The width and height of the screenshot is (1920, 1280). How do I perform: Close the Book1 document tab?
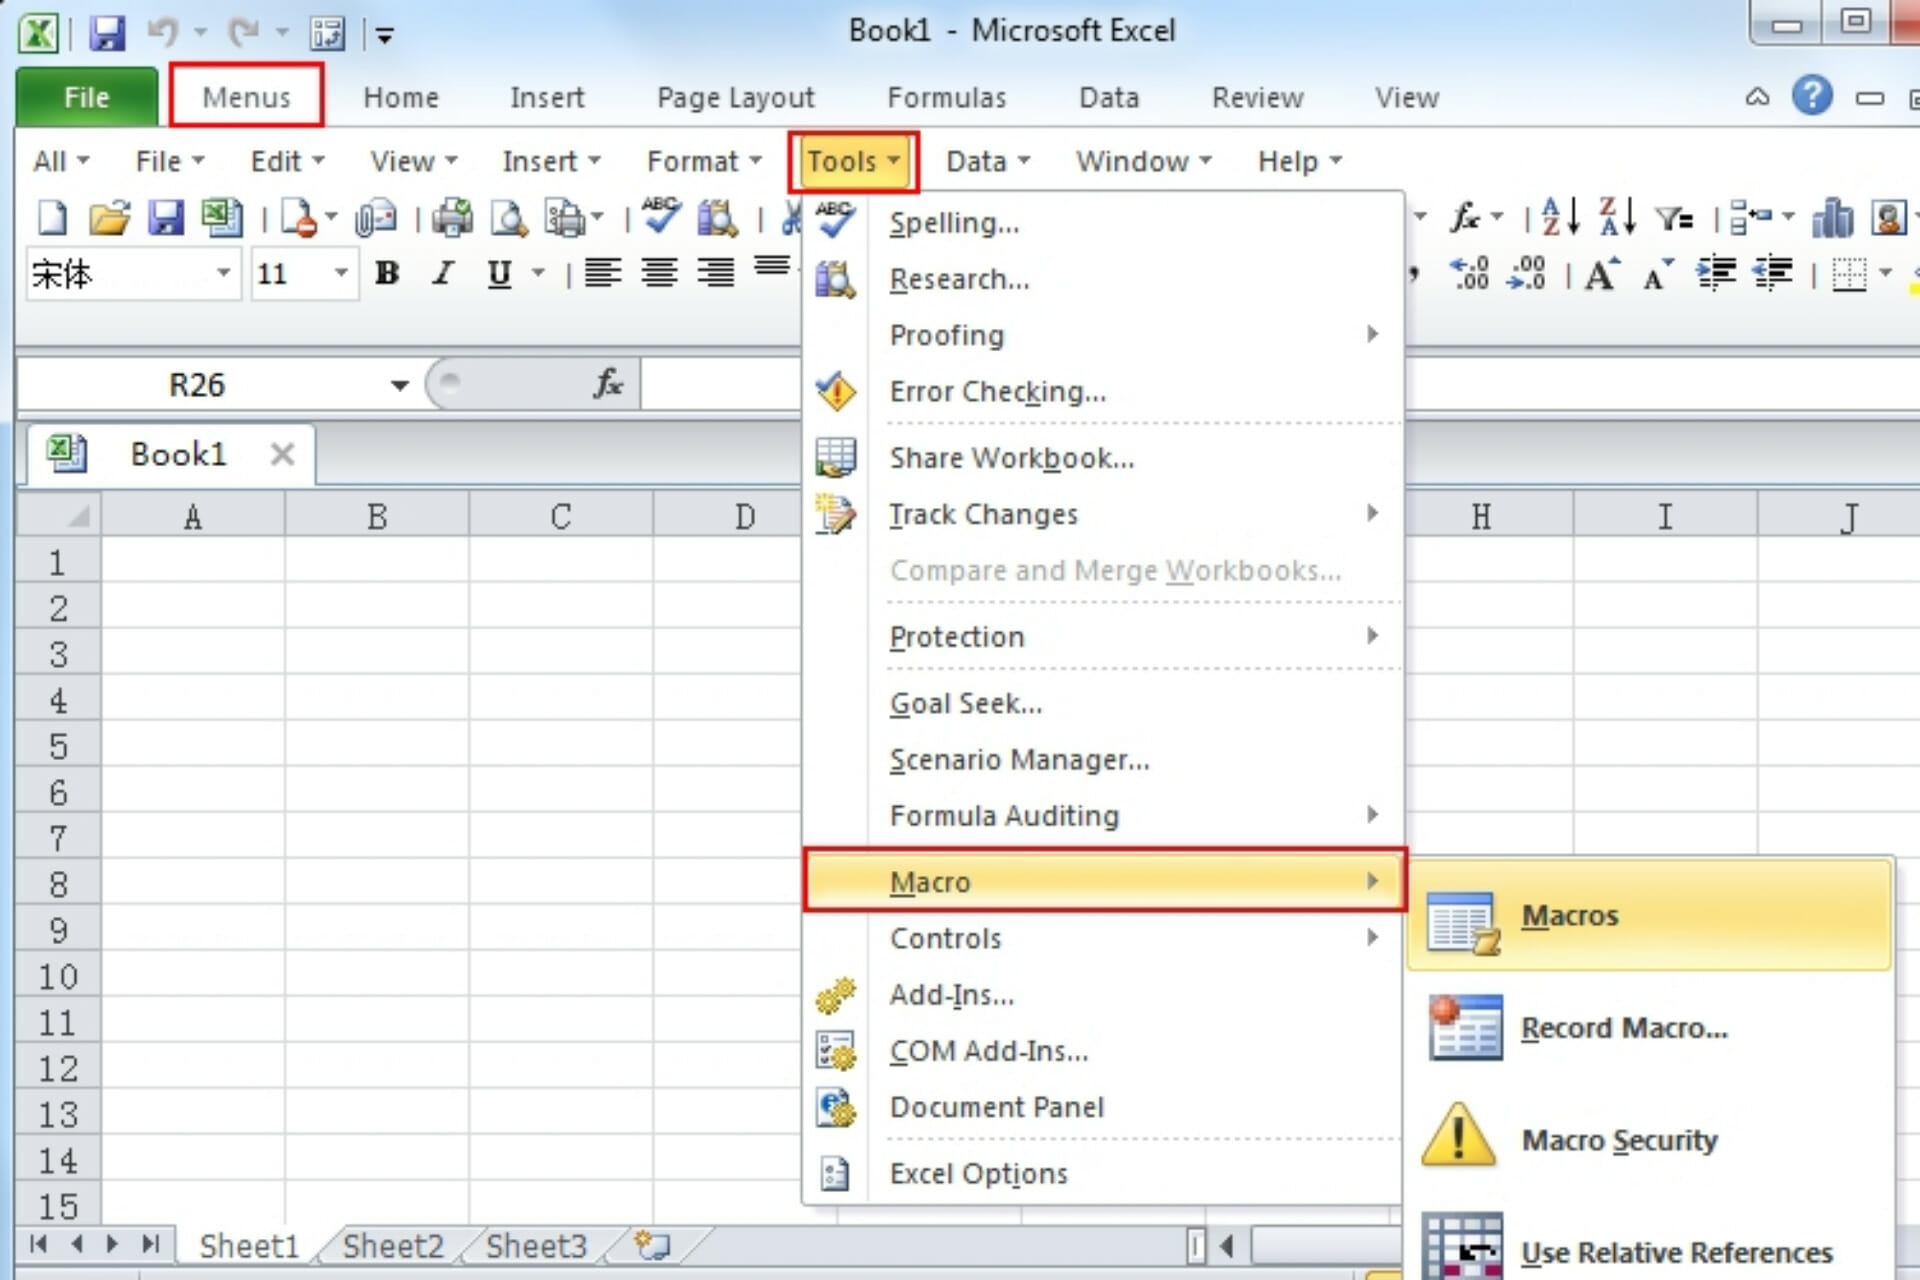coord(283,454)
